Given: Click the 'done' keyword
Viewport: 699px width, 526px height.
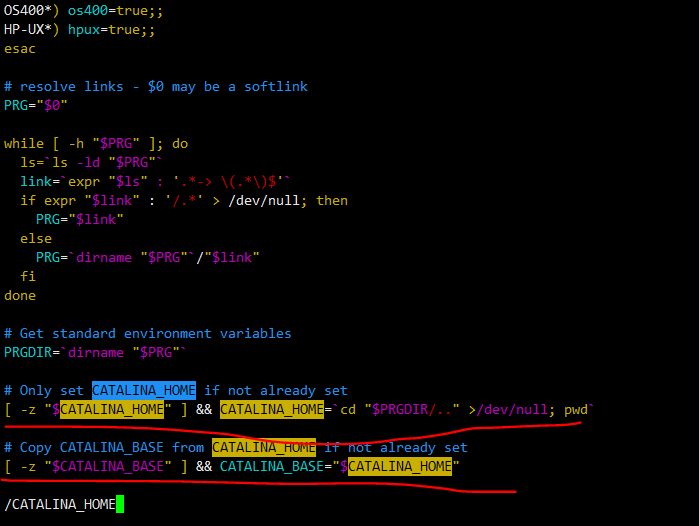Looking at the screenshot, I should 20,296.
